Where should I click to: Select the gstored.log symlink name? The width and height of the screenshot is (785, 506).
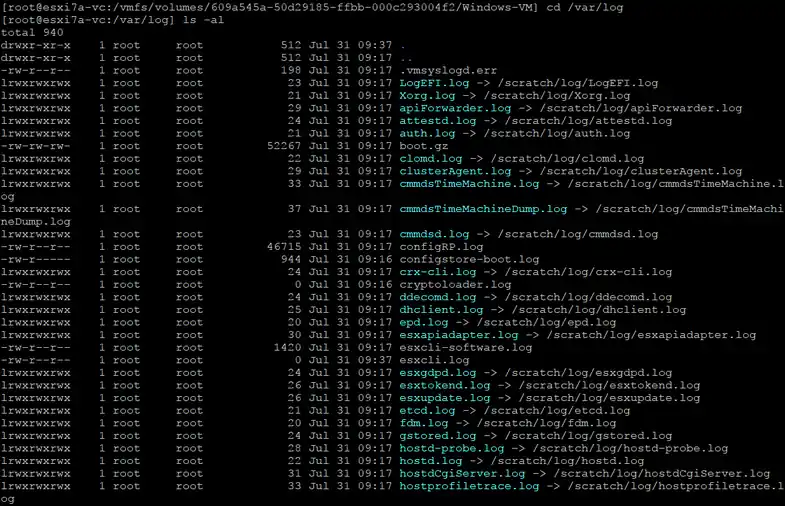pos(438,436)
